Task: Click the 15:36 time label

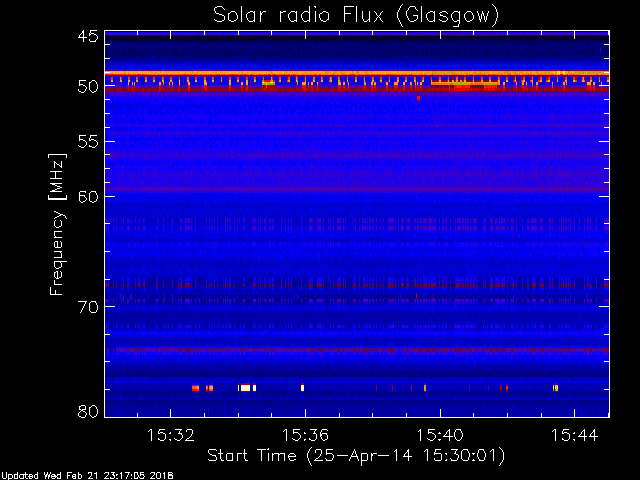Action: click(305, 435)
